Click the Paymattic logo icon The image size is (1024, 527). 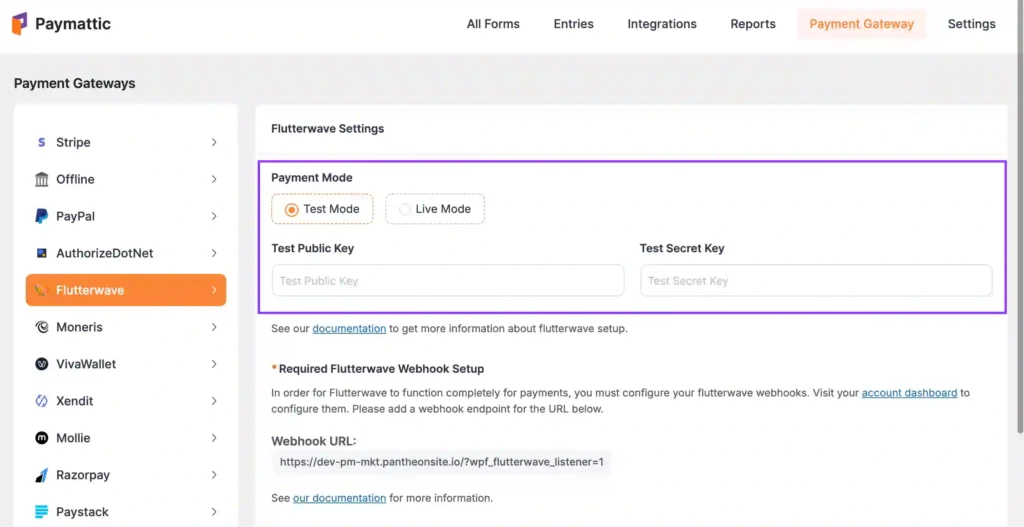(x=20, y=24)
